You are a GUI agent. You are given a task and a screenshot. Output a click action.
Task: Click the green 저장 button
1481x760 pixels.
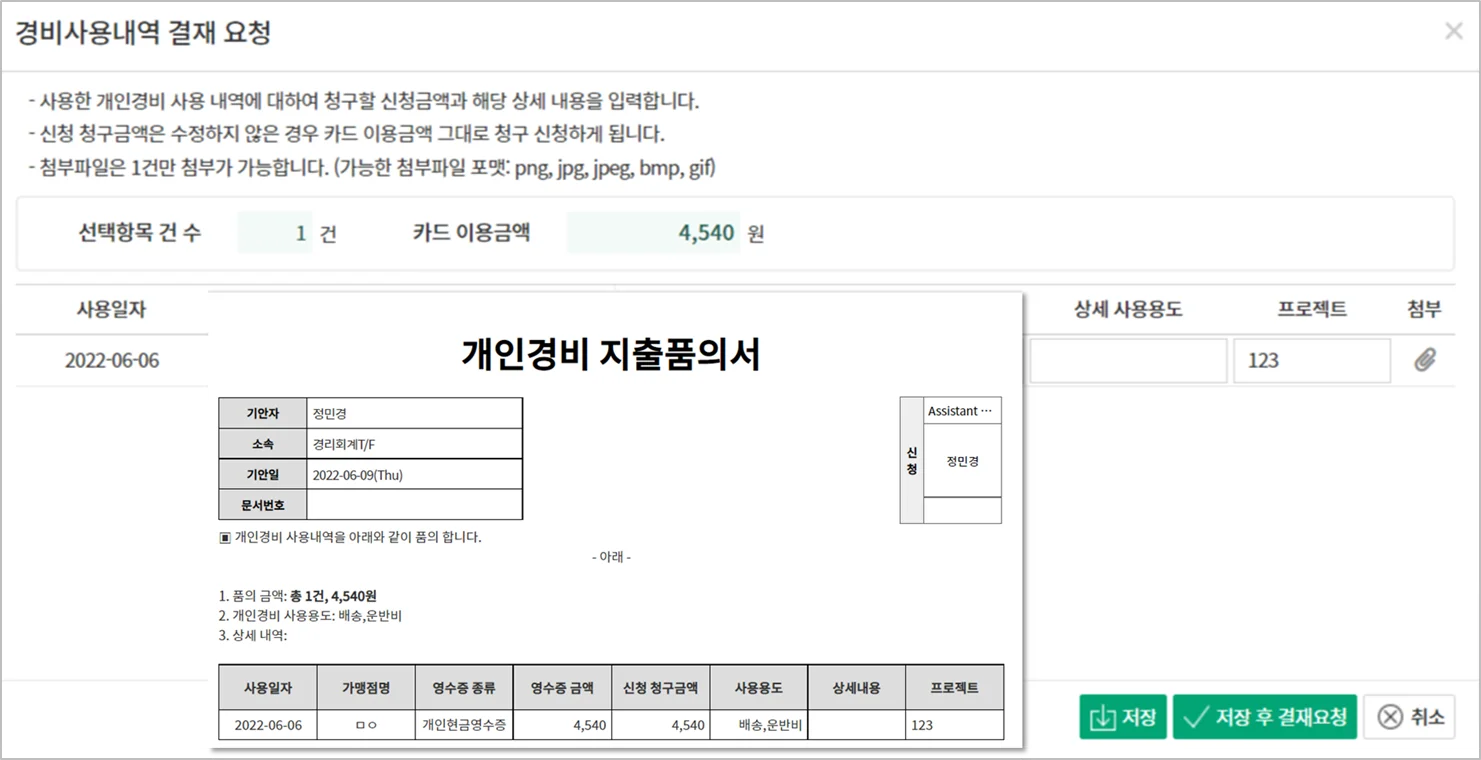(x=1122, y=716)
